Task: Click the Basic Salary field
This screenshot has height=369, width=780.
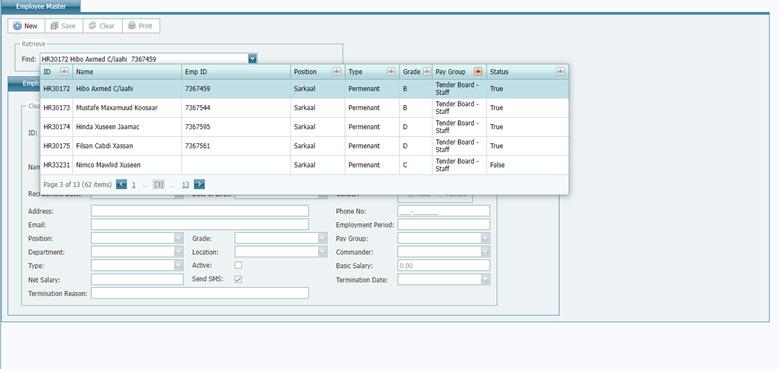Action: (x=444, y=266)
